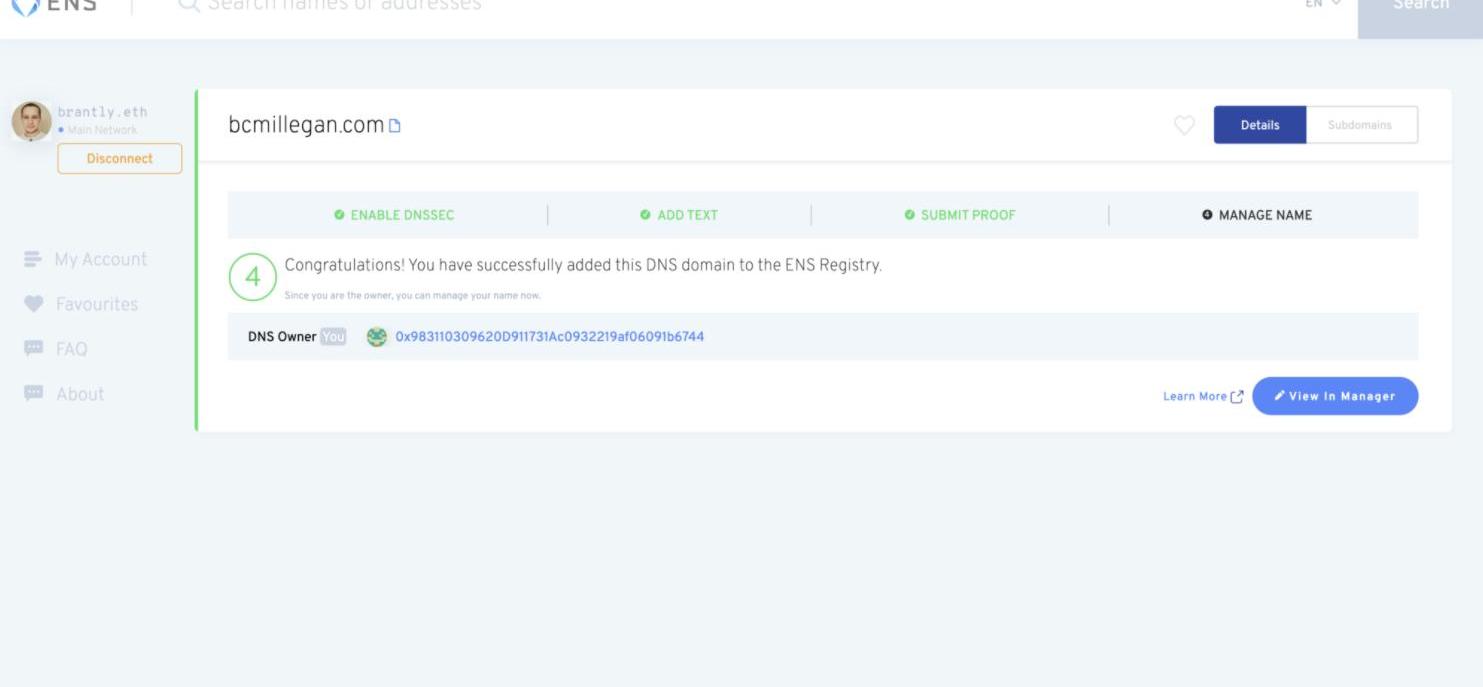Select the Manage Name step
Screen dimensions: 1483x687
[1257, 215]
